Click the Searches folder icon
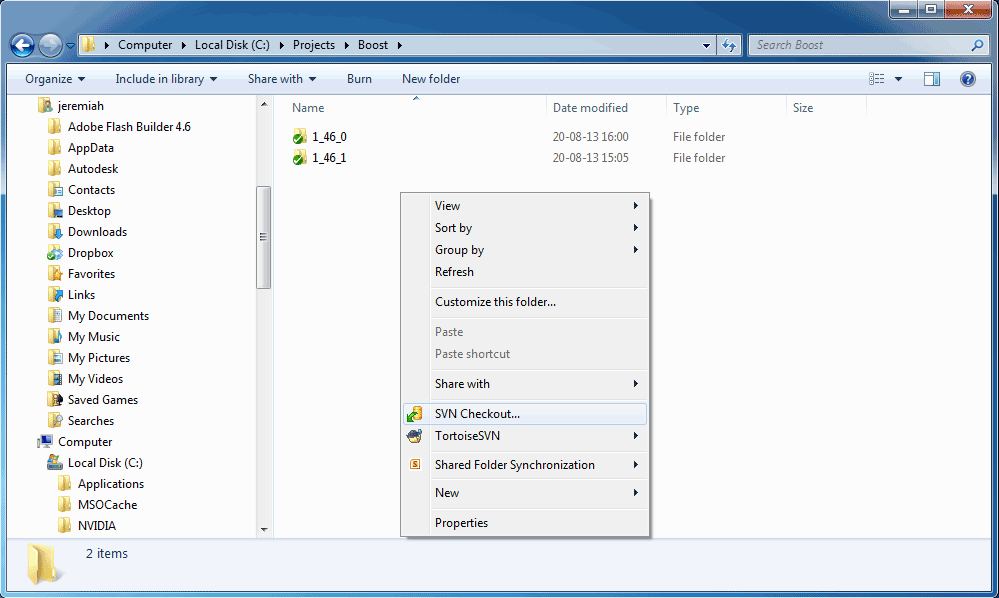Image resolution: width=999 pixels, height=598 pixels. [55, 421]
